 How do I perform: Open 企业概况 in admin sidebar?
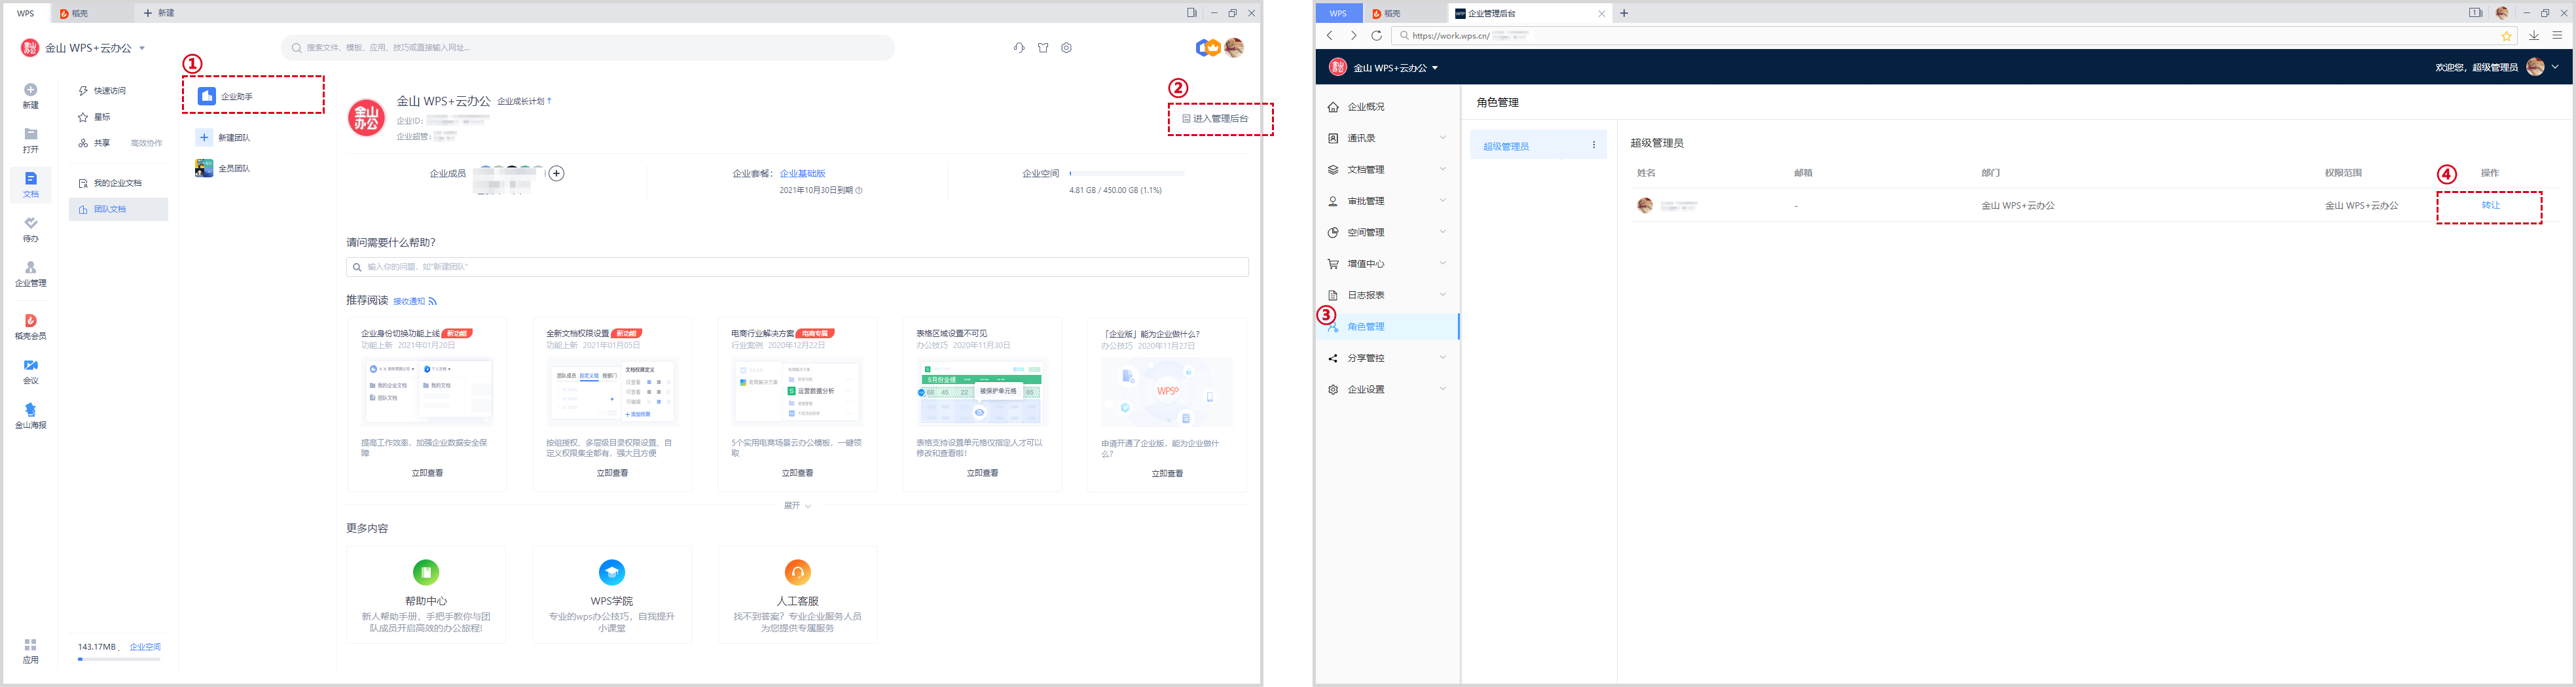[x=1388, y=107]
